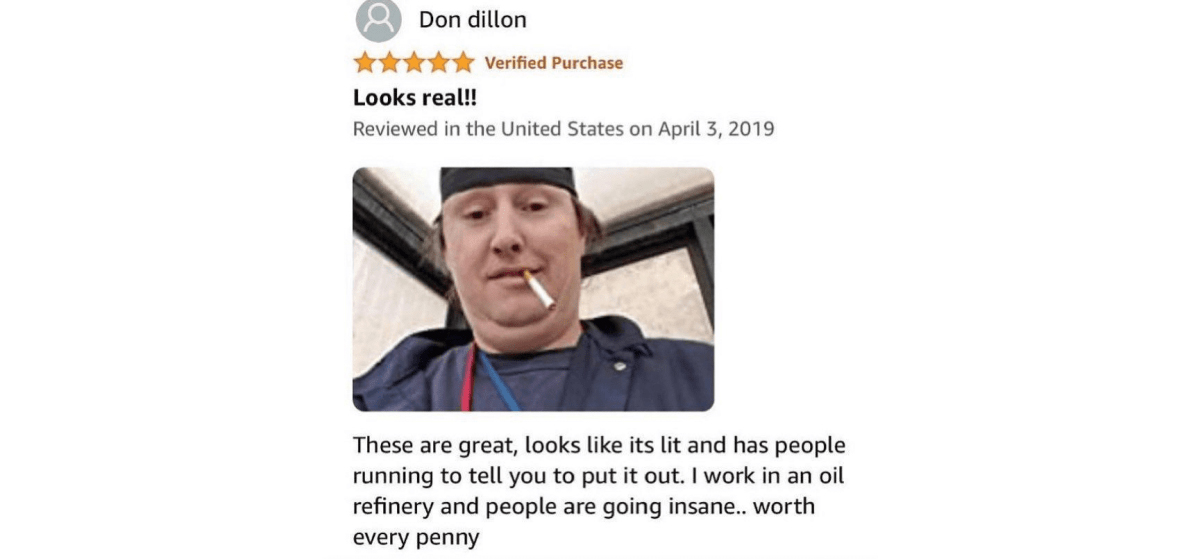Click the second orange rating star

click(x=389, y=63)
